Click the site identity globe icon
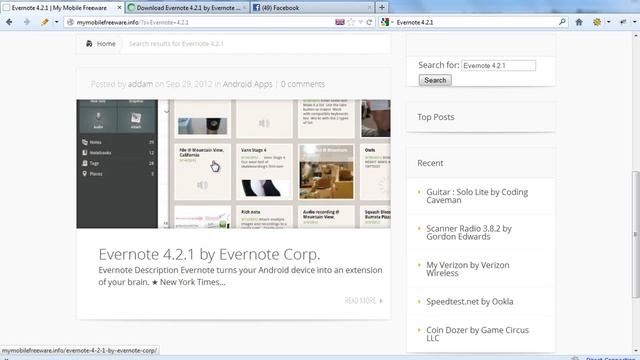This screenshot has height=360, width=640. (70, 22)
